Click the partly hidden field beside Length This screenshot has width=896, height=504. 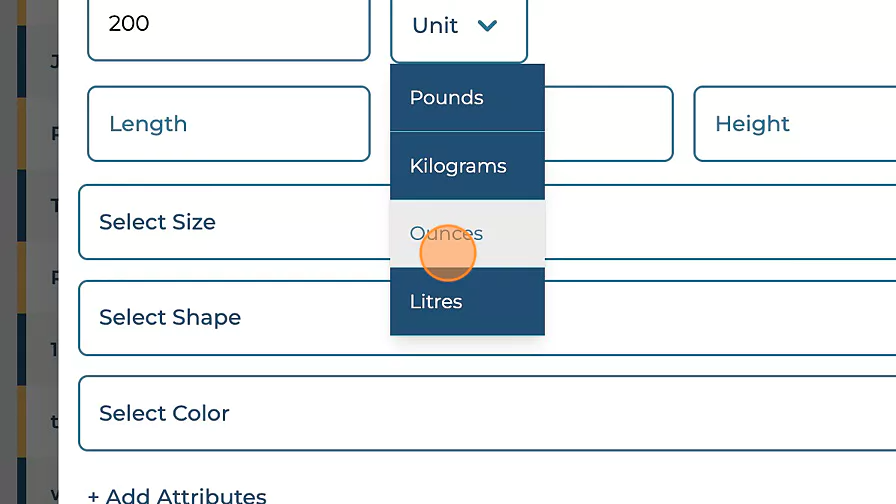(608, 124)
